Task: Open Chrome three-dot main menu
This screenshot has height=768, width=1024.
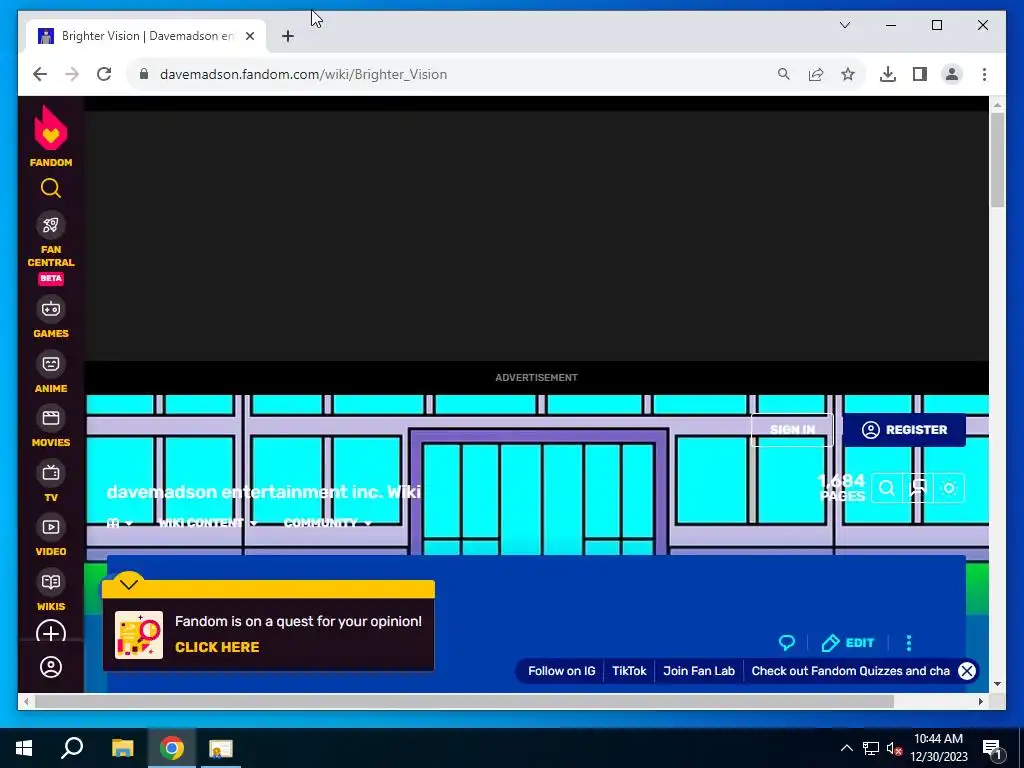Action: tap(984, 74)
